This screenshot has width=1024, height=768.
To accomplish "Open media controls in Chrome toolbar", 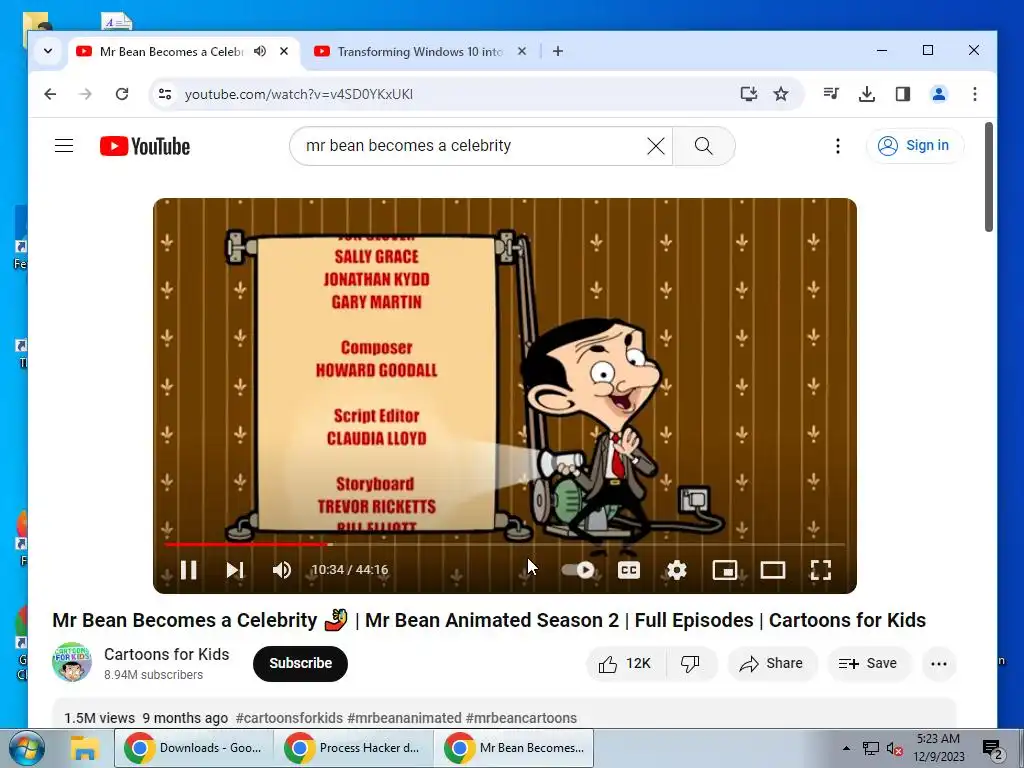I will coord(831,94).
